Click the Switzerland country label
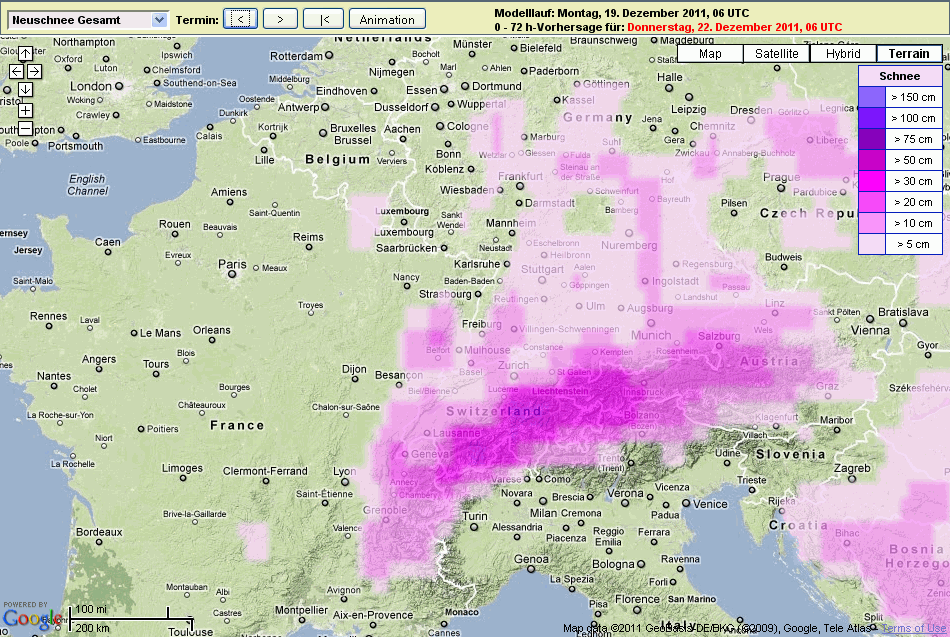The width and height of the screenshot is (950, 637). tap(494, 412)
